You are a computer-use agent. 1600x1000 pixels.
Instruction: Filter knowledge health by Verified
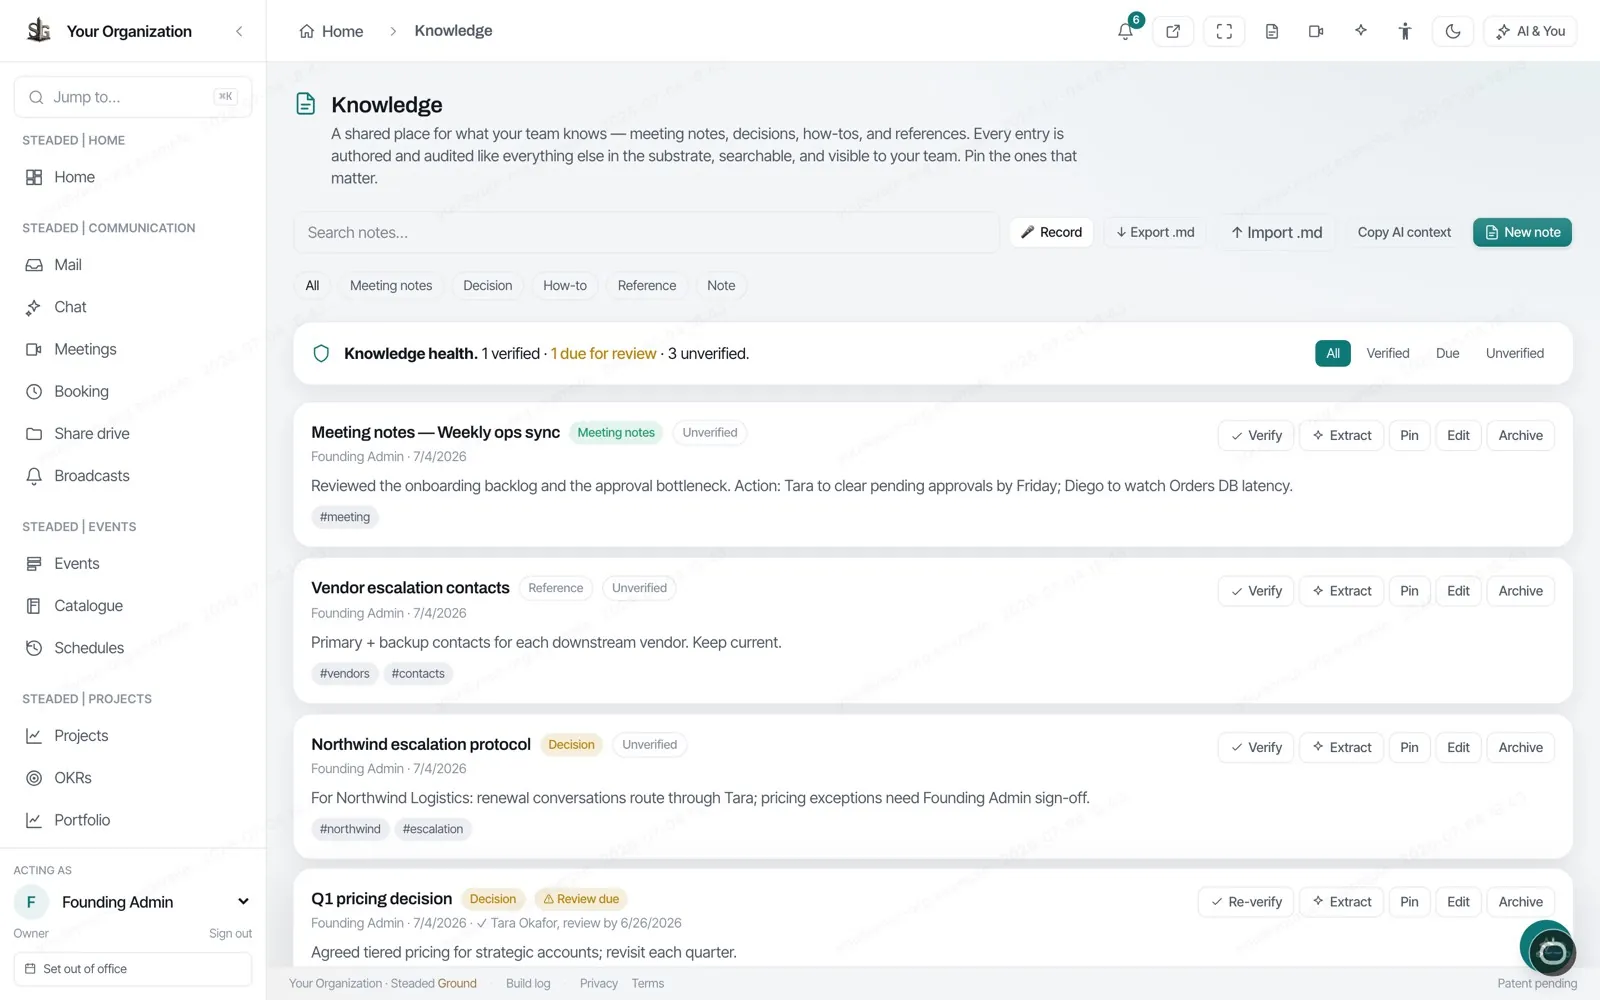[1387, 353]
